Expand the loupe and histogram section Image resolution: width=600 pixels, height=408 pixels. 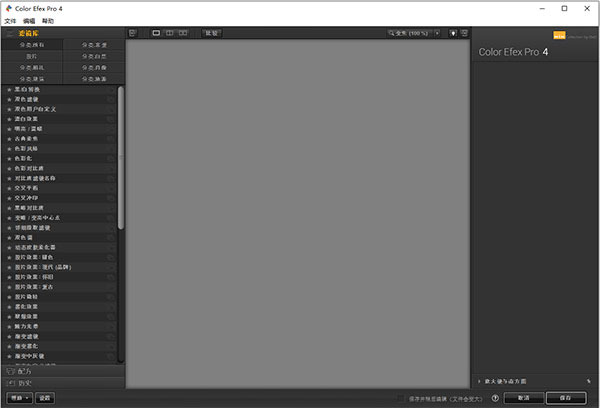click(479, 381)
